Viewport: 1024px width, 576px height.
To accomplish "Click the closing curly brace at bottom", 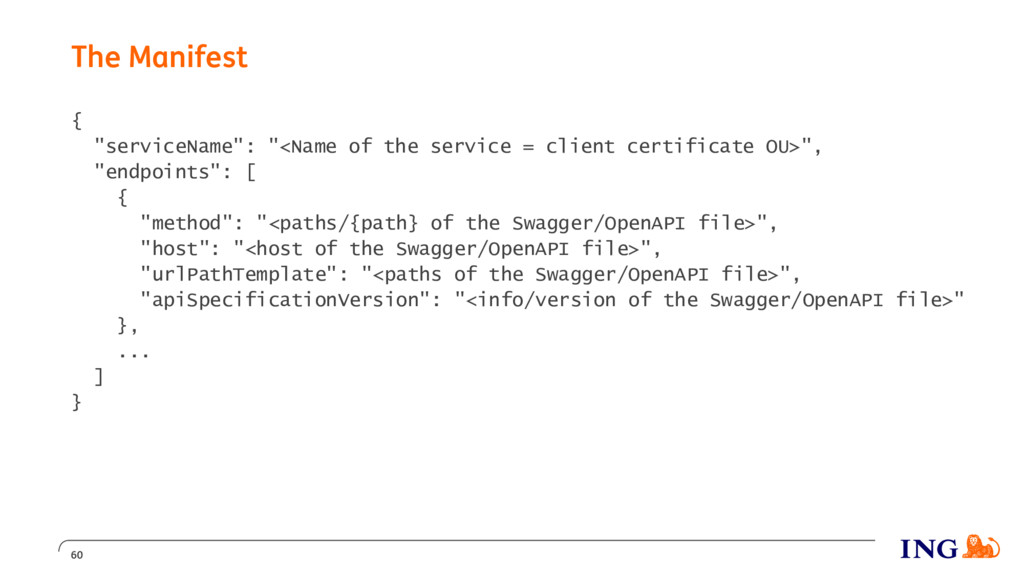I will click(77, 402).
